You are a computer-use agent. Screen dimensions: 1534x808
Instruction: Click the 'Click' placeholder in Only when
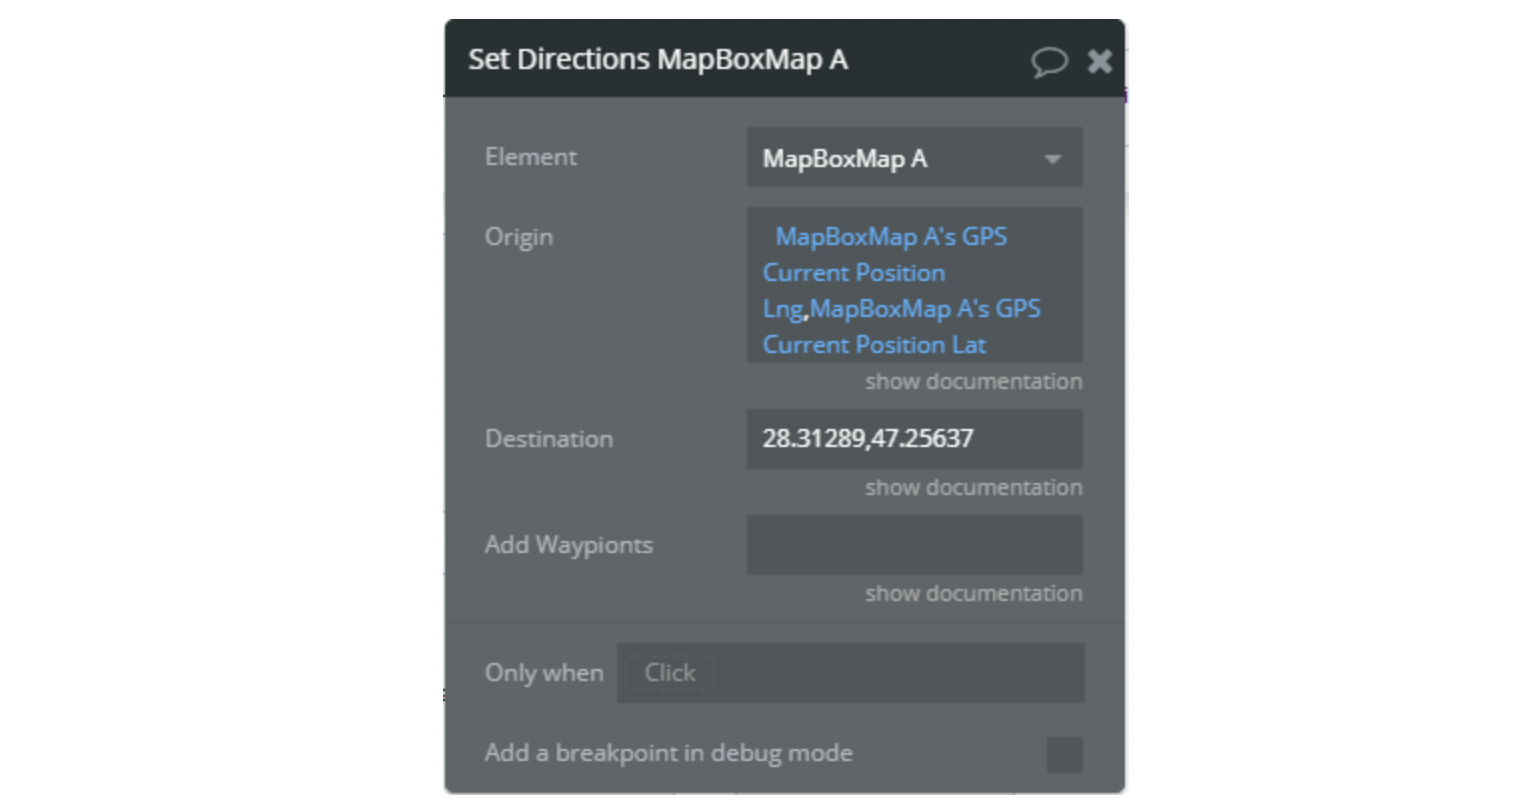pyautogui.click(x=670, y=673)
